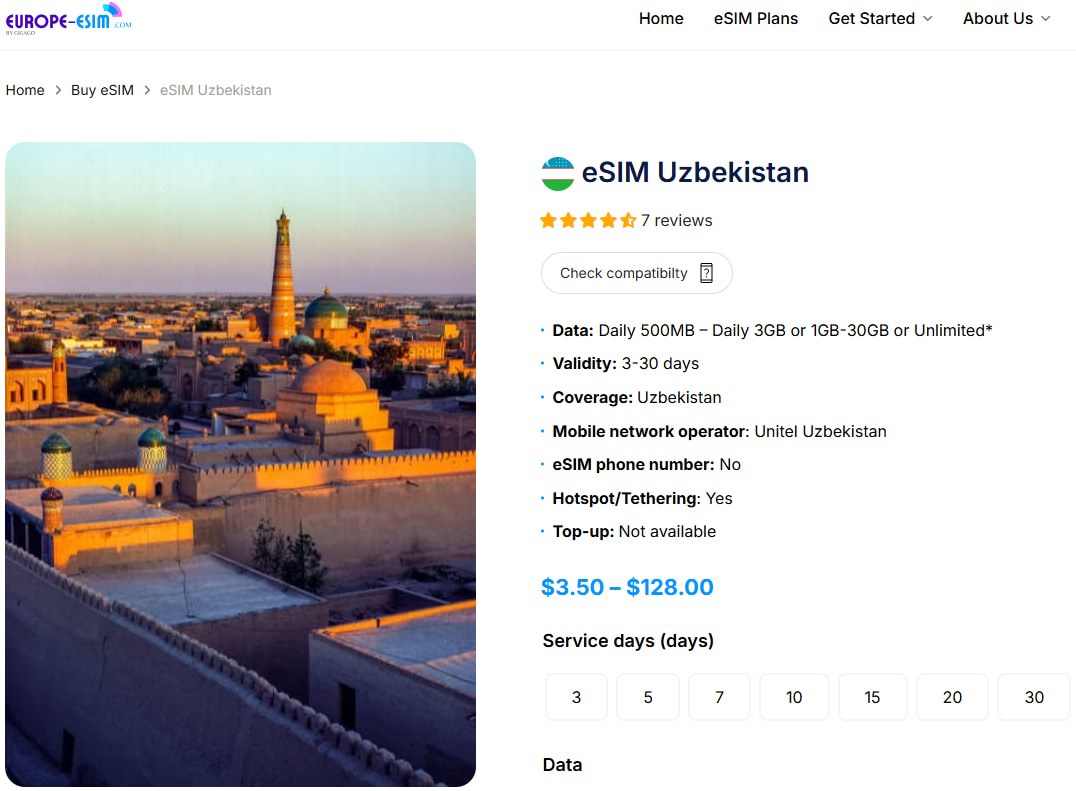The image size is (1076, 791).
Task: Select the 30-day service option
Action: click(1033, 697)
